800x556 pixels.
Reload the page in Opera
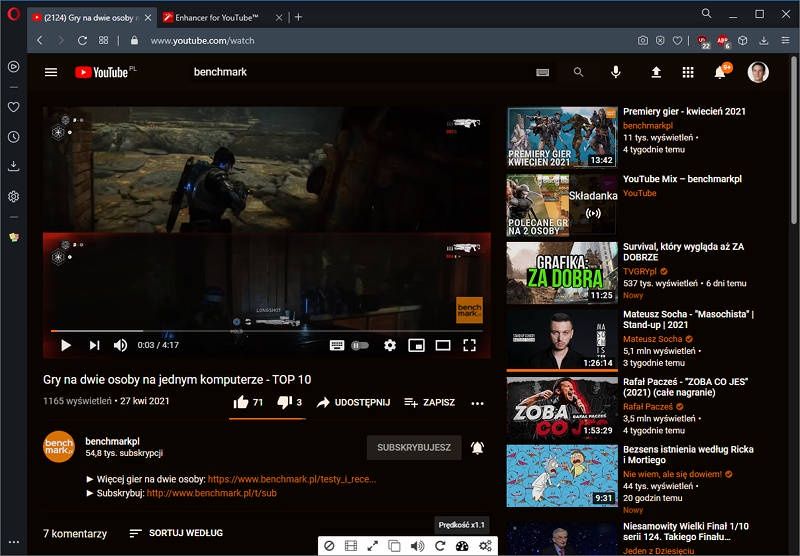coord(82,40)
